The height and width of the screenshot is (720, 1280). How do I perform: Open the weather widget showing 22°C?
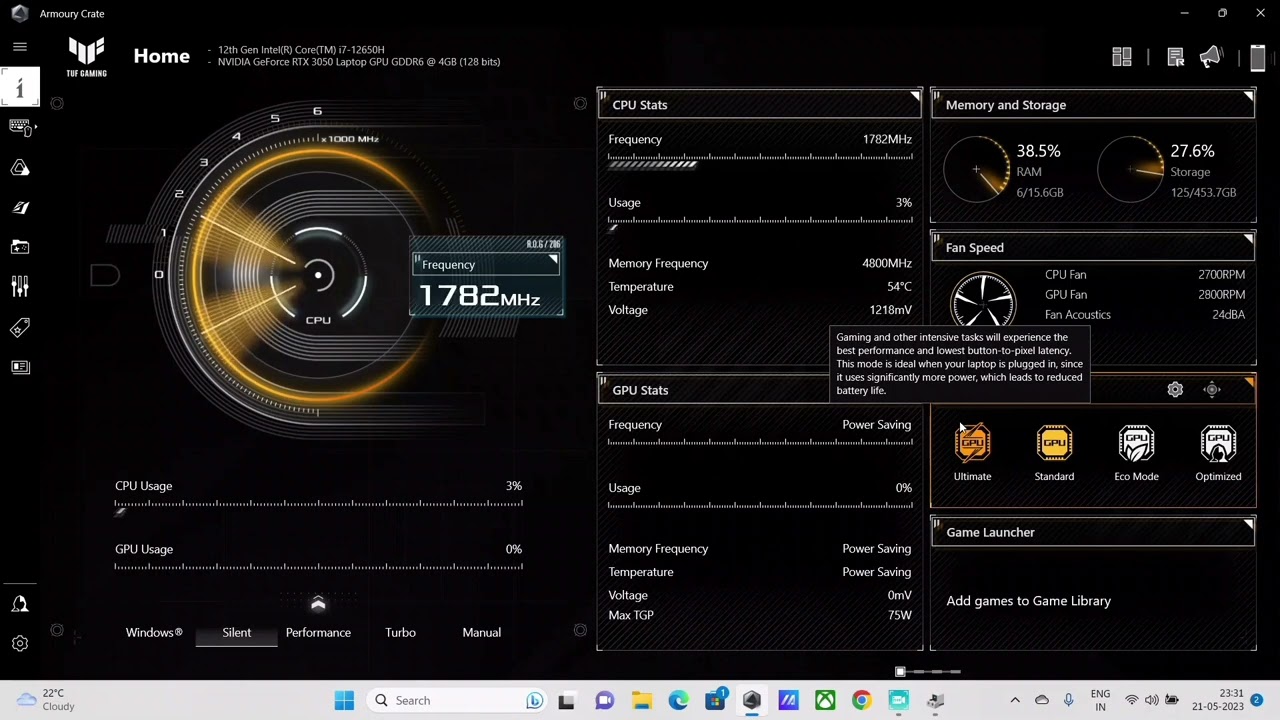(46, 700)
